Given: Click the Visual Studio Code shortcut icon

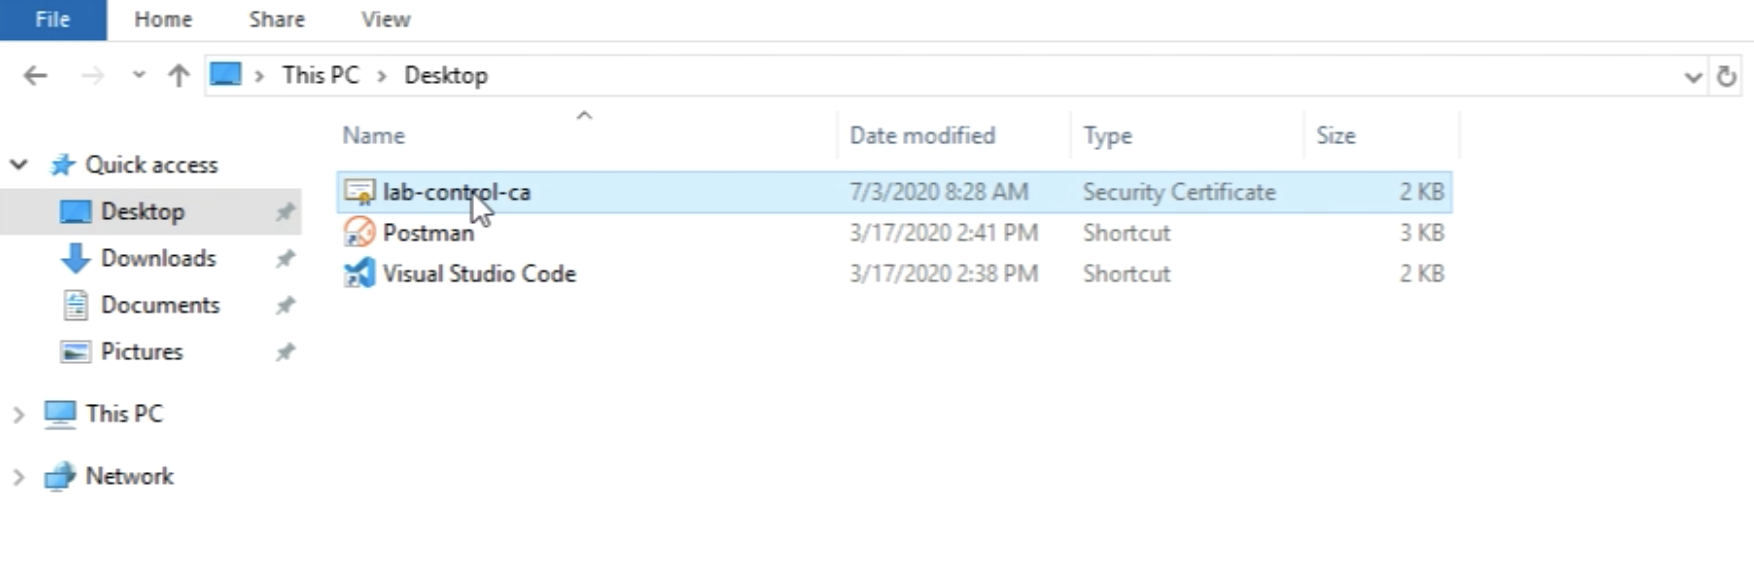Looking at the screenshot, I should click(x=359, y=274).
